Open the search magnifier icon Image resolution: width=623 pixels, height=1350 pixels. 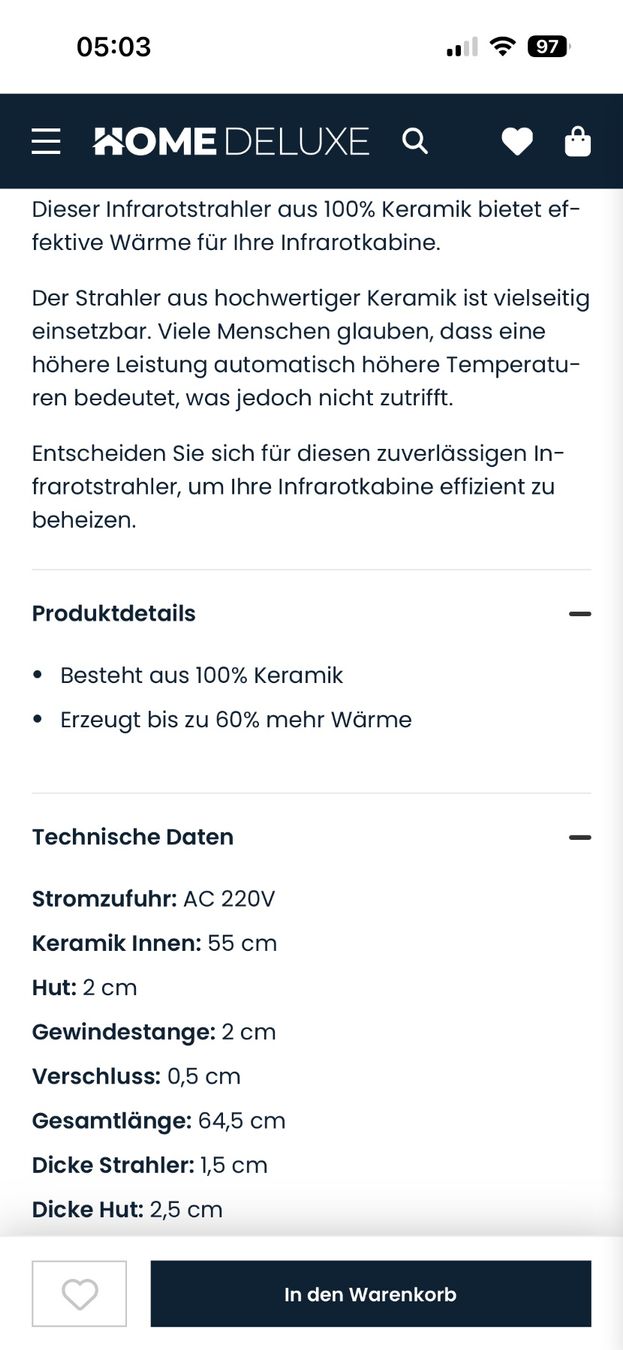pos(415,141)
